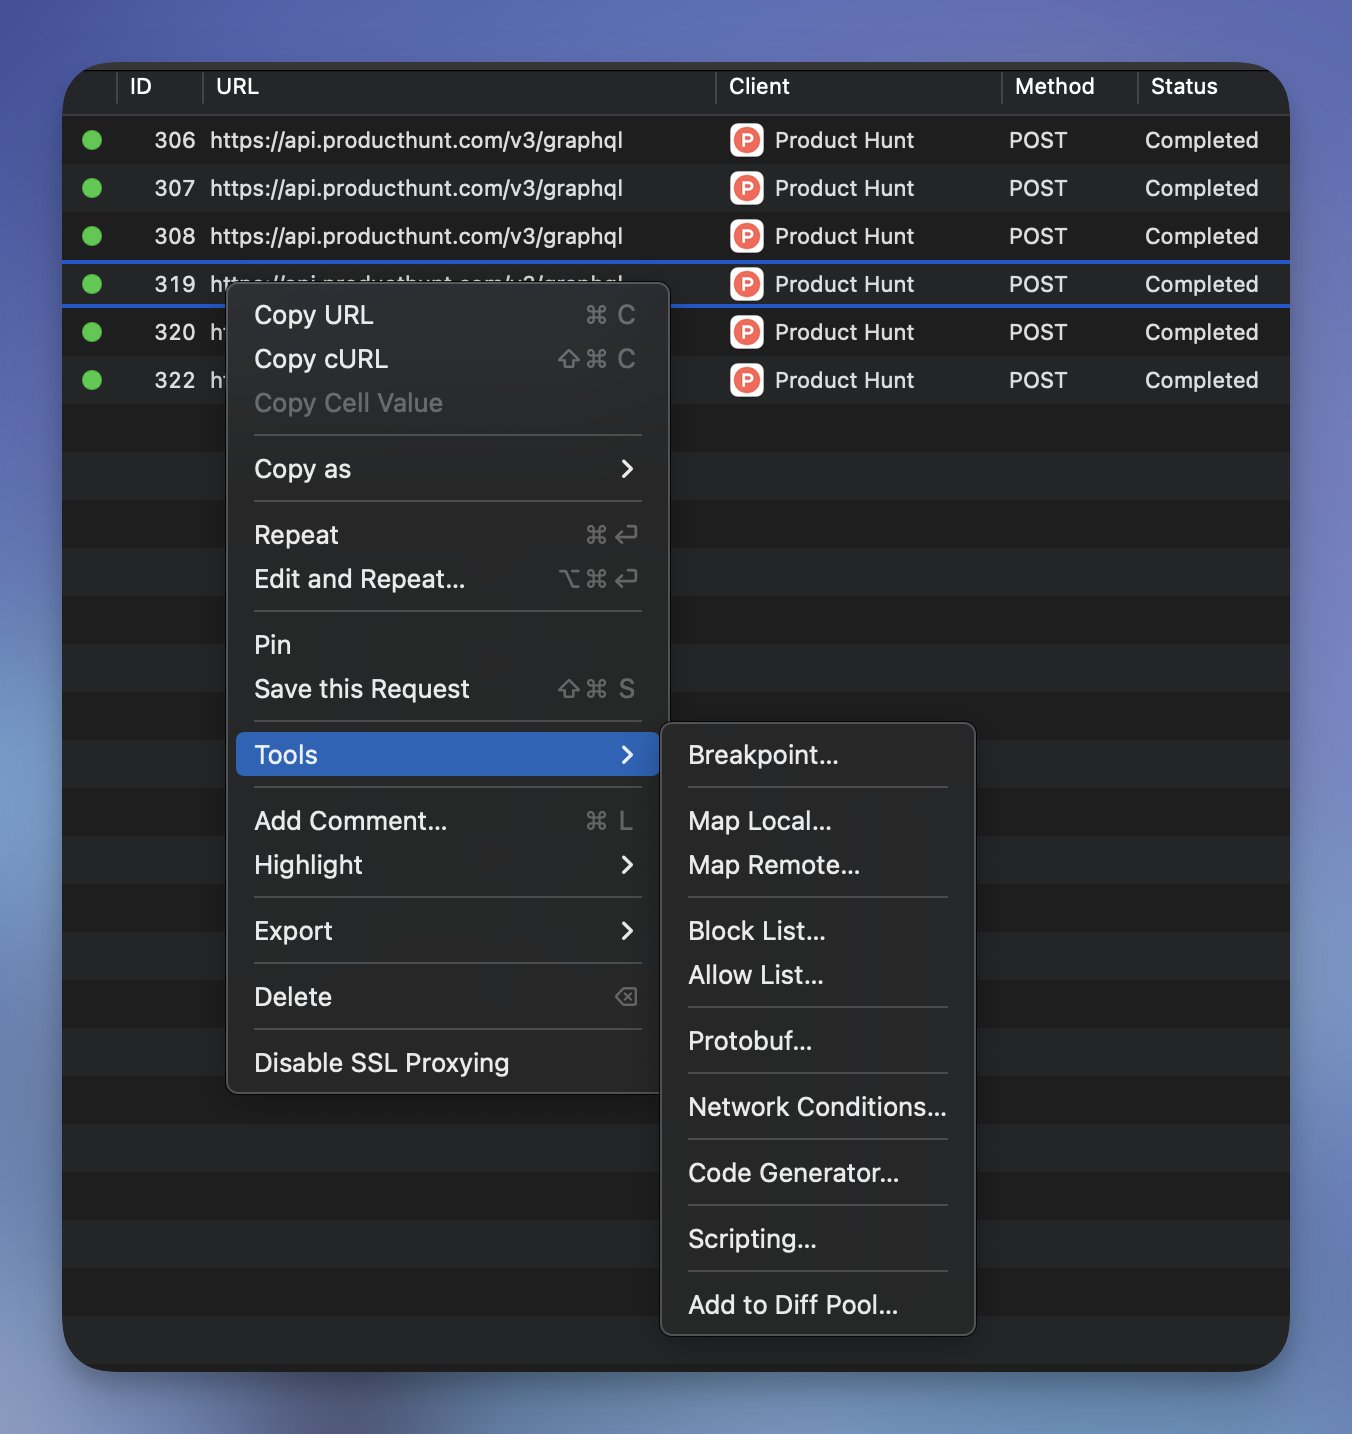Screen dimensions: 1352x1434
Task: Click Product Hunt icon in row 307
Action: coord(746,188)
